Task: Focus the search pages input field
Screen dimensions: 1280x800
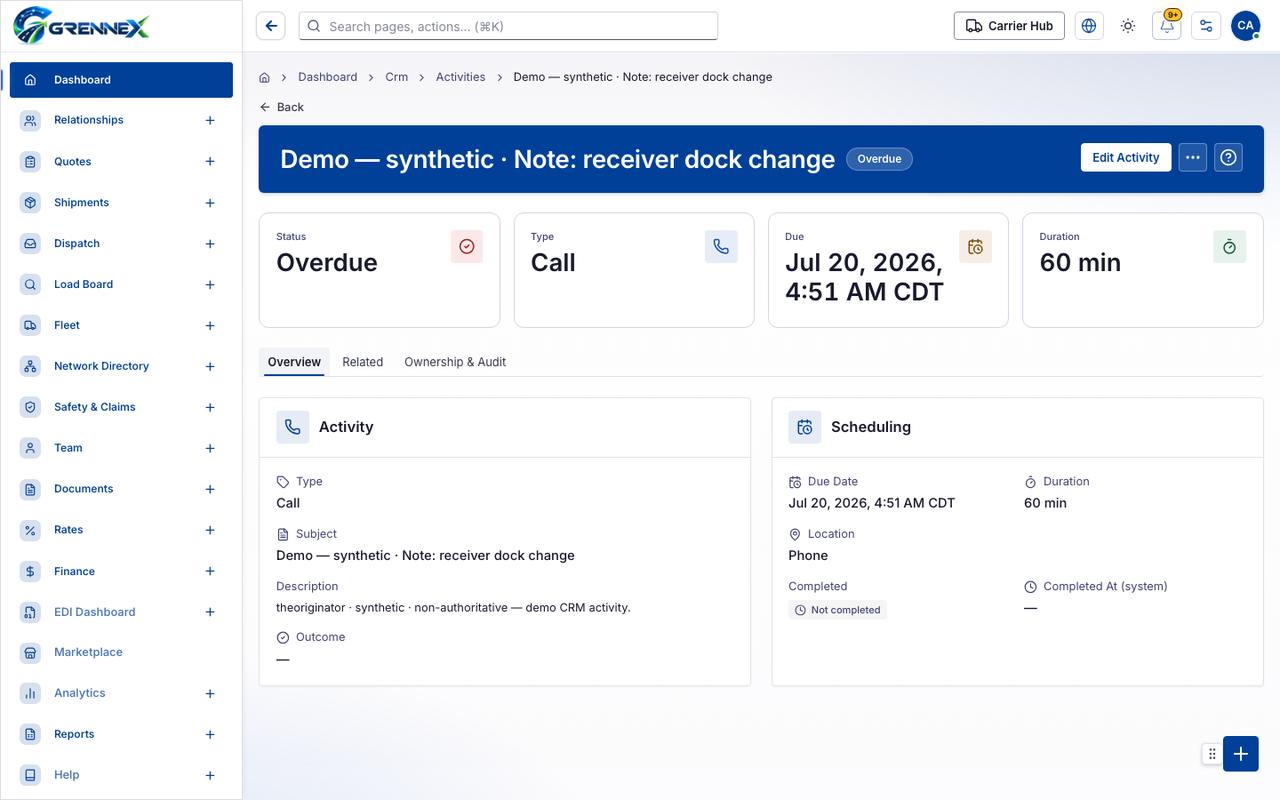Action: 508,26
